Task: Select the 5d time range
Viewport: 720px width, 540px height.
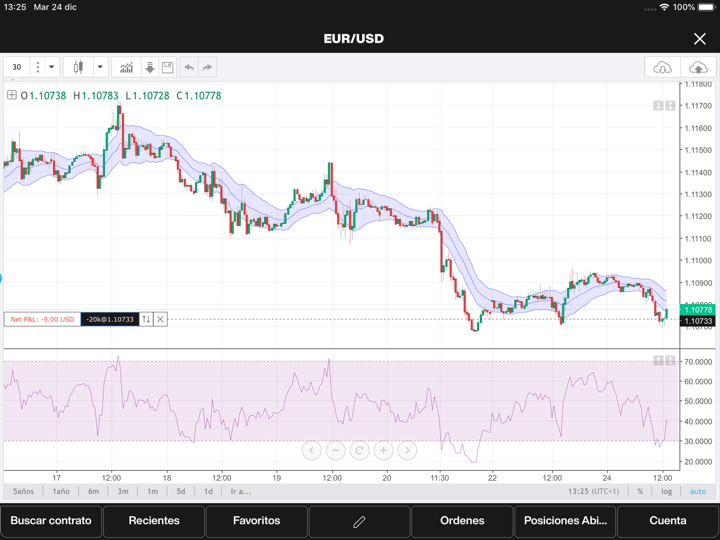Action: coord(181,491)
